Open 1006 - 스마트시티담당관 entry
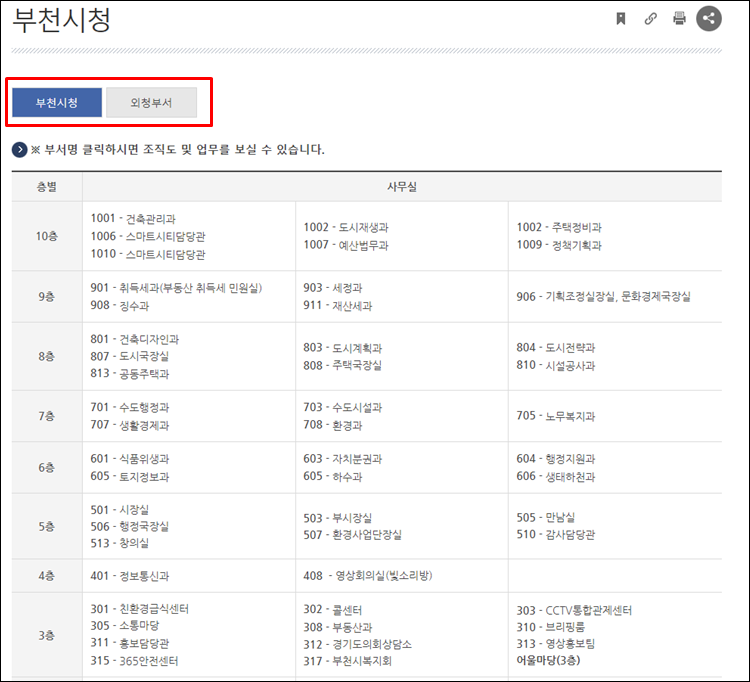 [148, 236]
